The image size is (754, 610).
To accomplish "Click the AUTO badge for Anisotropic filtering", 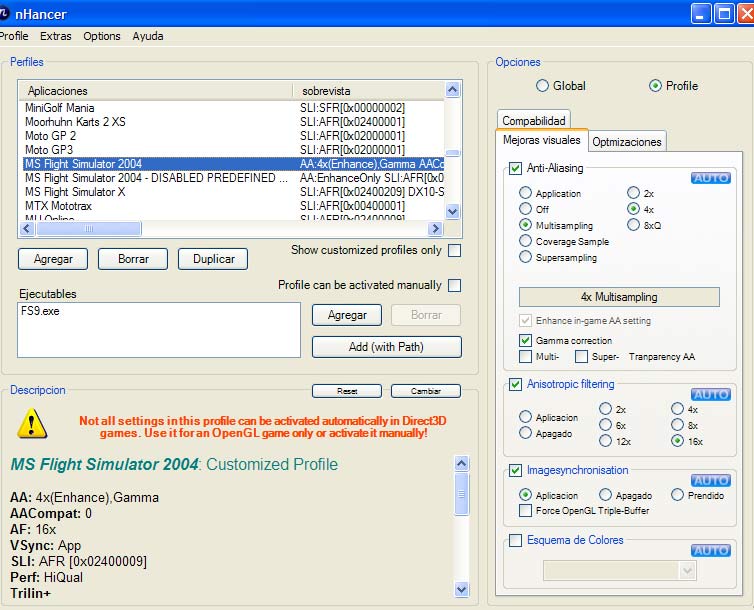I will click(710, 394).
